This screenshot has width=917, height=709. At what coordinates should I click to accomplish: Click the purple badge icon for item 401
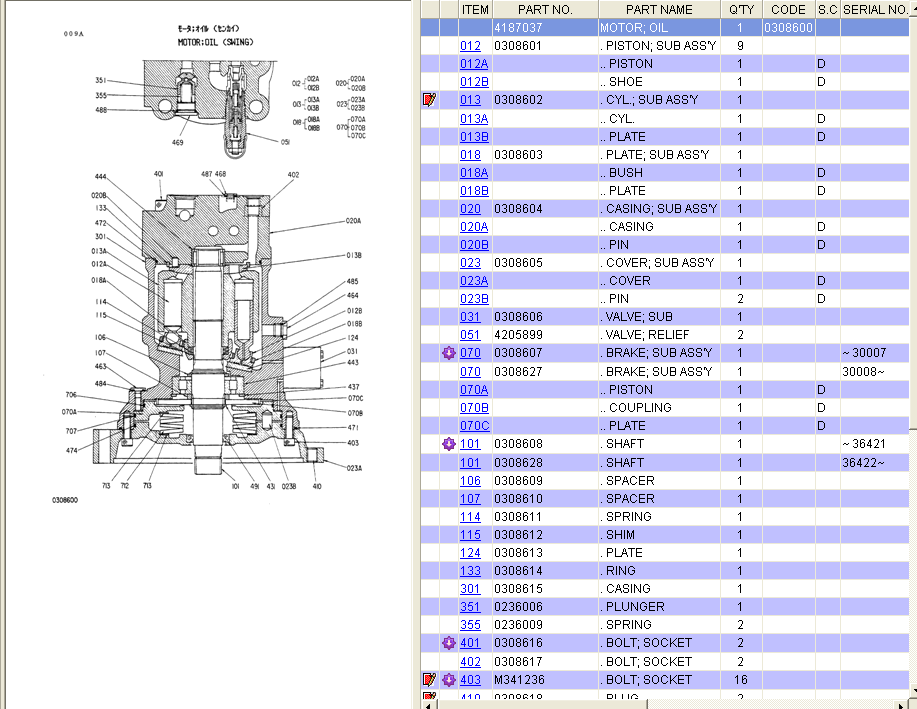[449, 643]
